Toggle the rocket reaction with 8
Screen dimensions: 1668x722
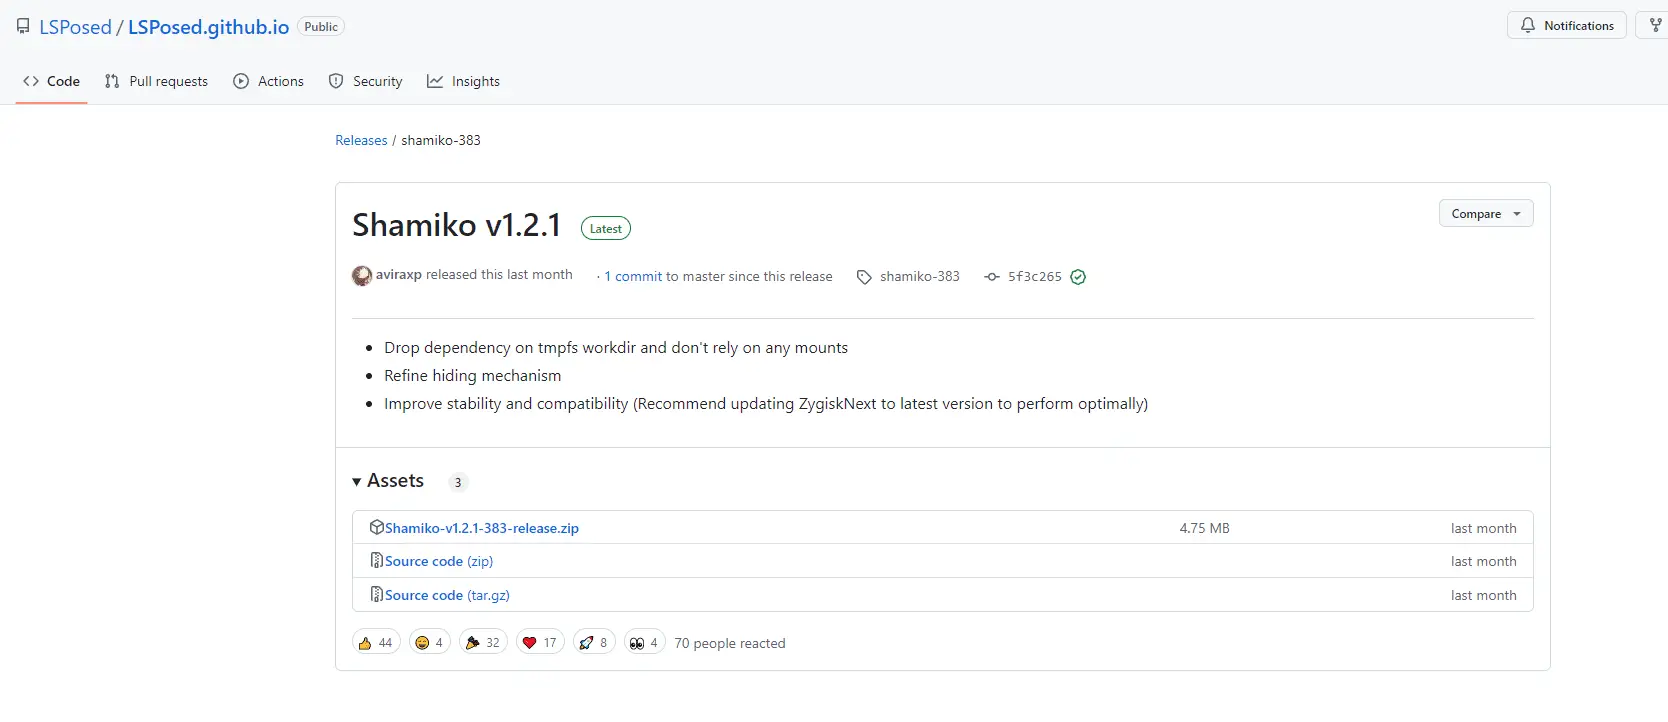point(594,643)
